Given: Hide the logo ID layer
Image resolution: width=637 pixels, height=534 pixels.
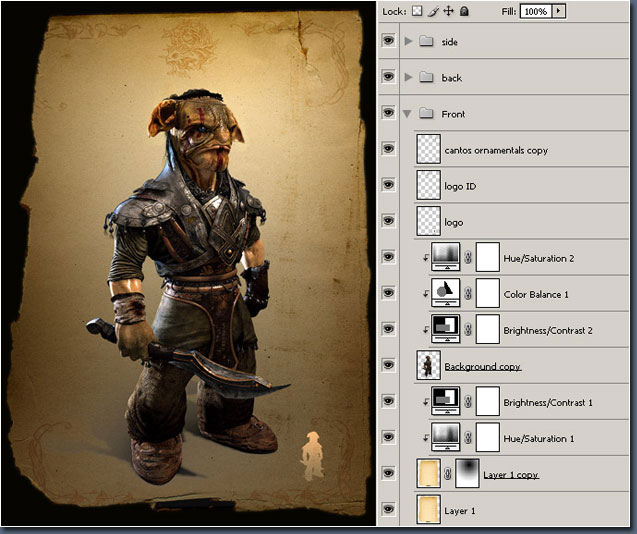Looking at the screenshot, I should (388, 185).
